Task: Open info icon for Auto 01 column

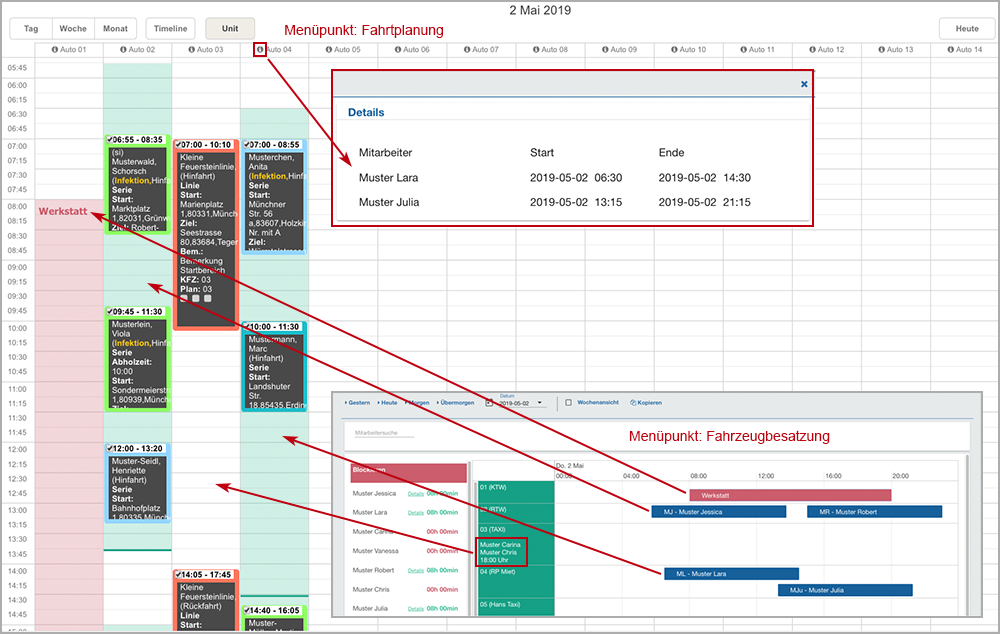Action: click(x=55, y=49)
